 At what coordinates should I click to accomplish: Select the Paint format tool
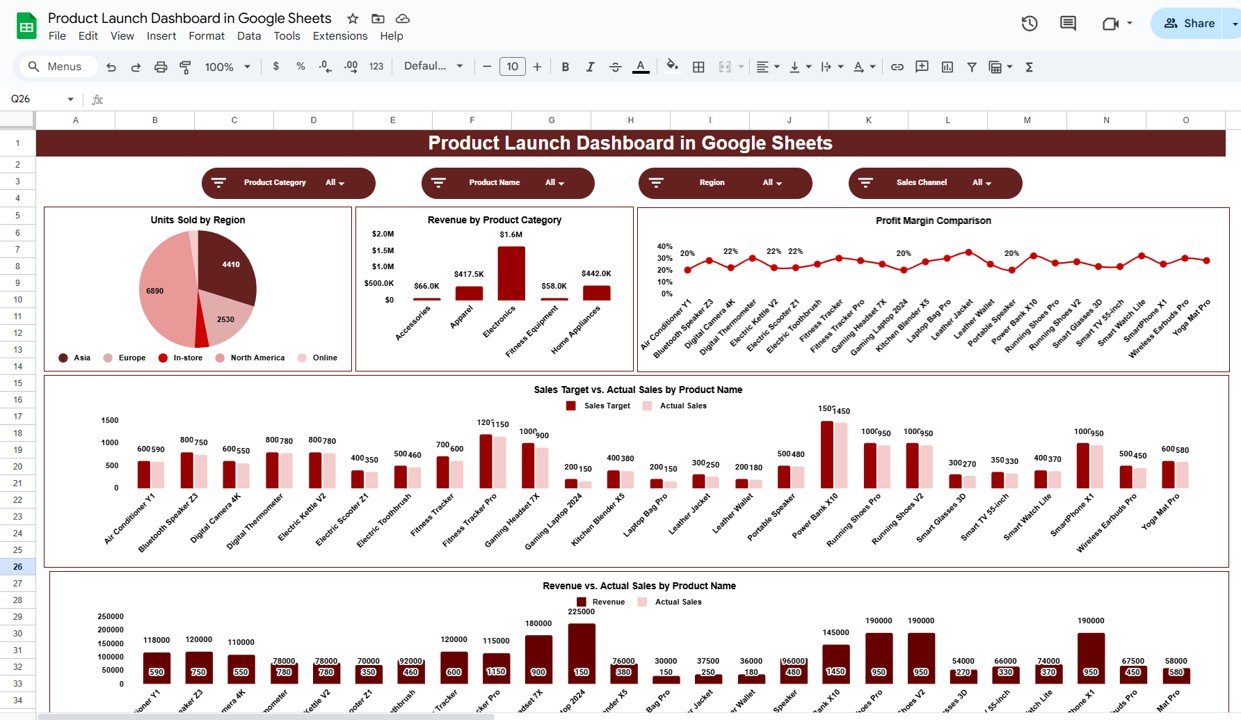(x=185, y=66)
